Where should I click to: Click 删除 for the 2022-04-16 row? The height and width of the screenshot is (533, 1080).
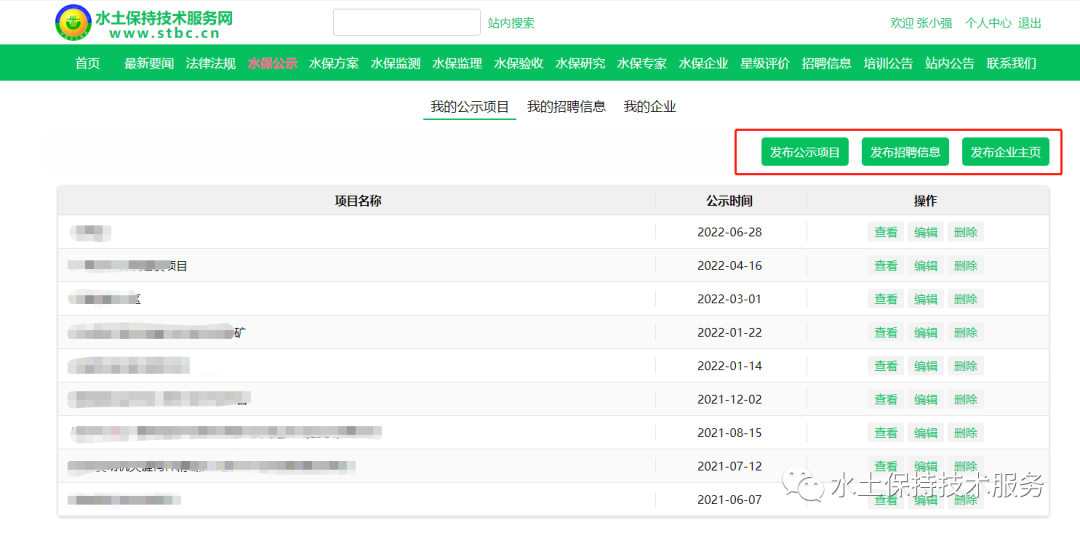pos(966,266)
